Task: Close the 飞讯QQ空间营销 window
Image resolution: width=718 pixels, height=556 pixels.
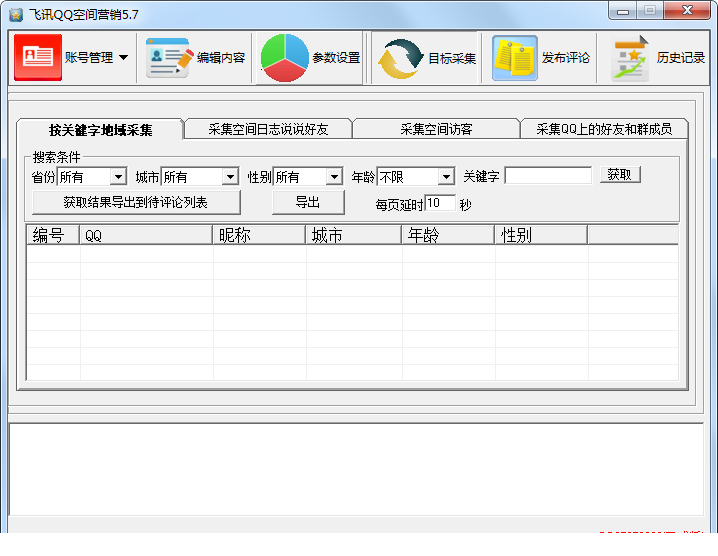Action: click(686, 11)
